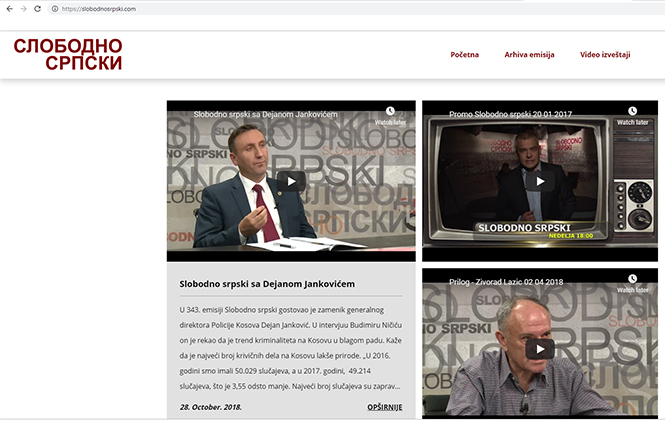This screenshot has width=665, height=422.
Task: Click the Слободно Српски site logo
Action: [x=68, y=54]
